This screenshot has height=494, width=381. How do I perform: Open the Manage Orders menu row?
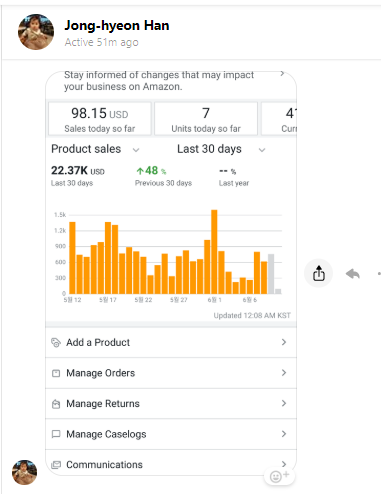[171, 373]
